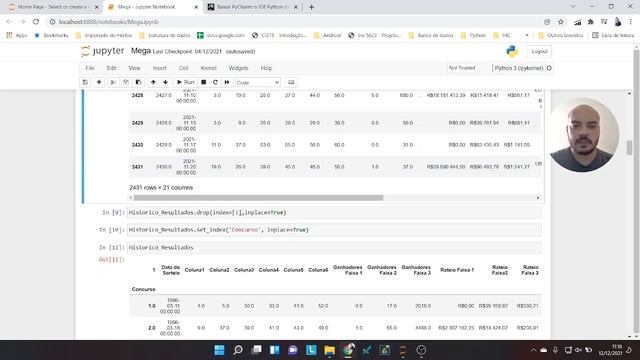Open the Windows Start menu
This screenshot has height=360, width=640.
(219, 350)
